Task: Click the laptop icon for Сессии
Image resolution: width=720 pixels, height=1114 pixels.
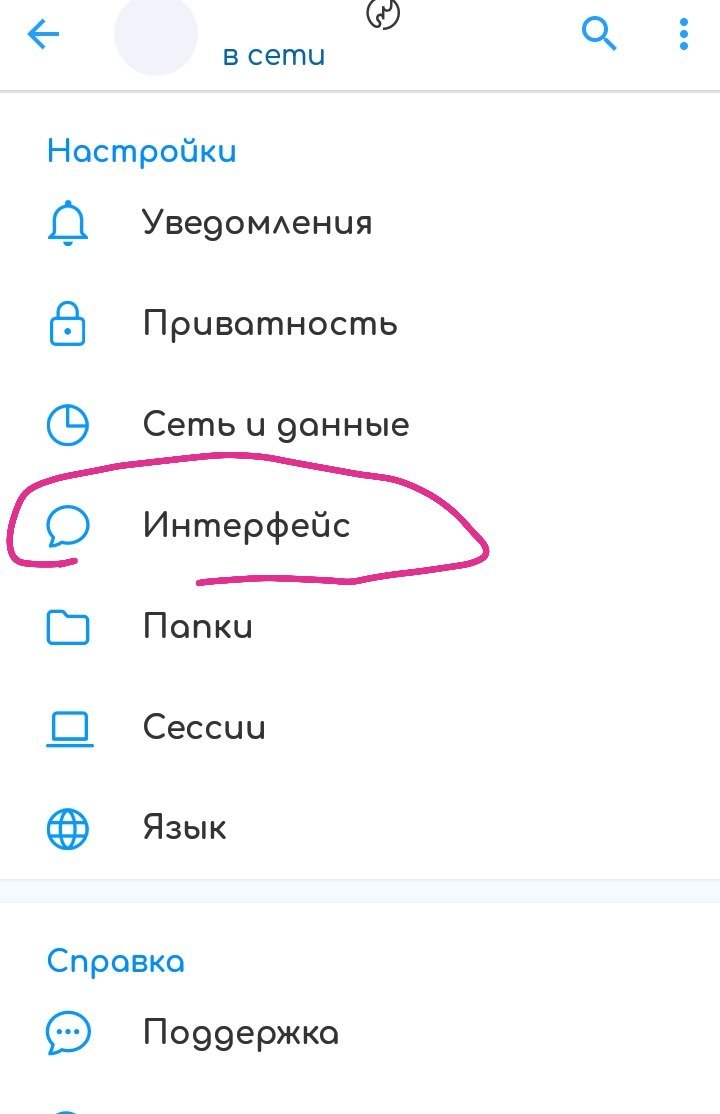Action: [70, 729]
